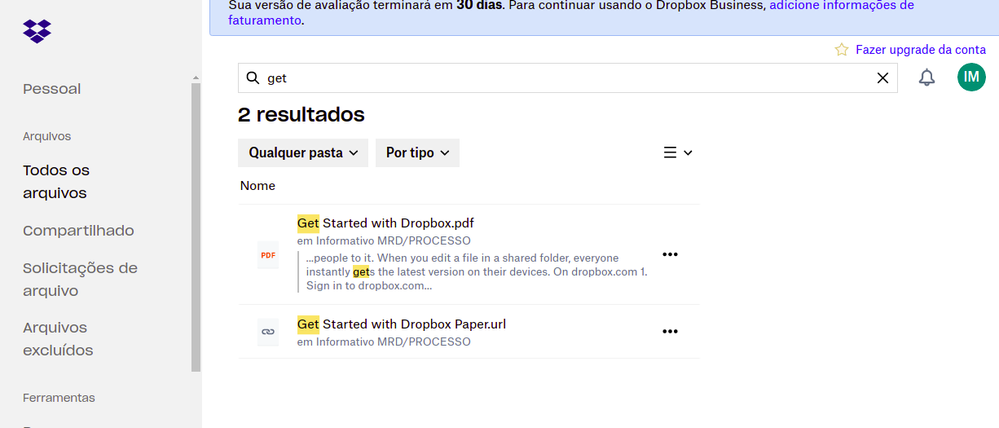Click the folder path under the PDF result
Image resolution: width=999 pixels, height=428 pixels.
click(x=384, y=241)
